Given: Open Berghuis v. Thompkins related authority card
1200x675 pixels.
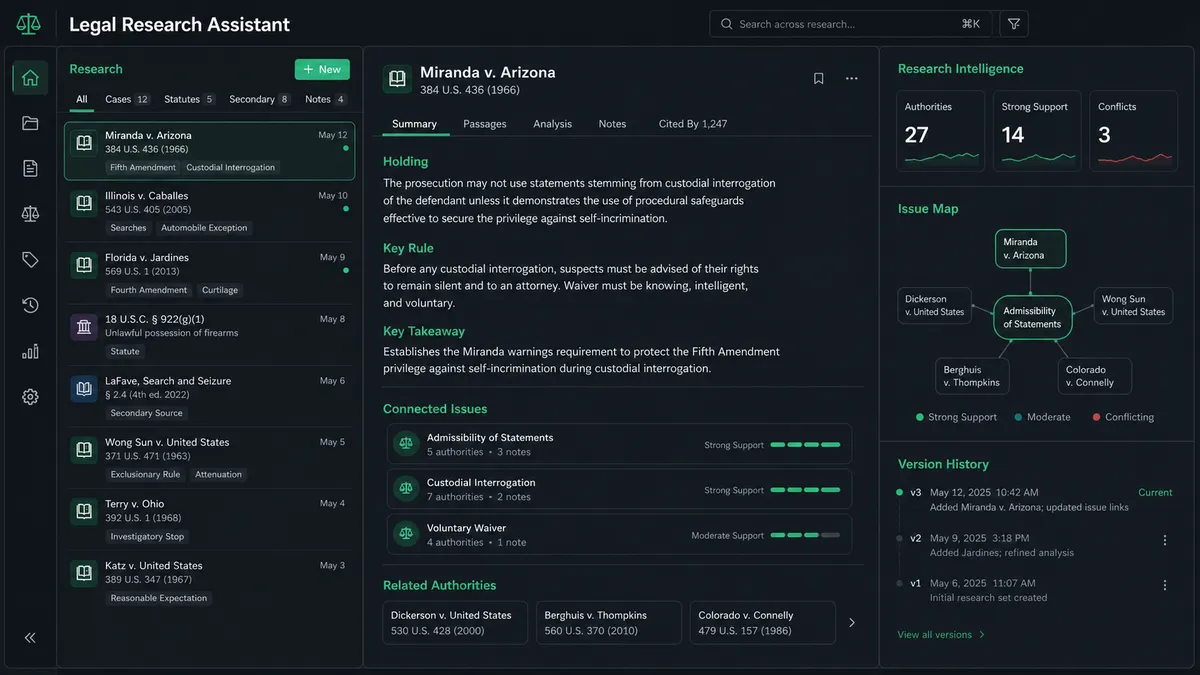Looking at the screenshot, I should click(609, 622).
